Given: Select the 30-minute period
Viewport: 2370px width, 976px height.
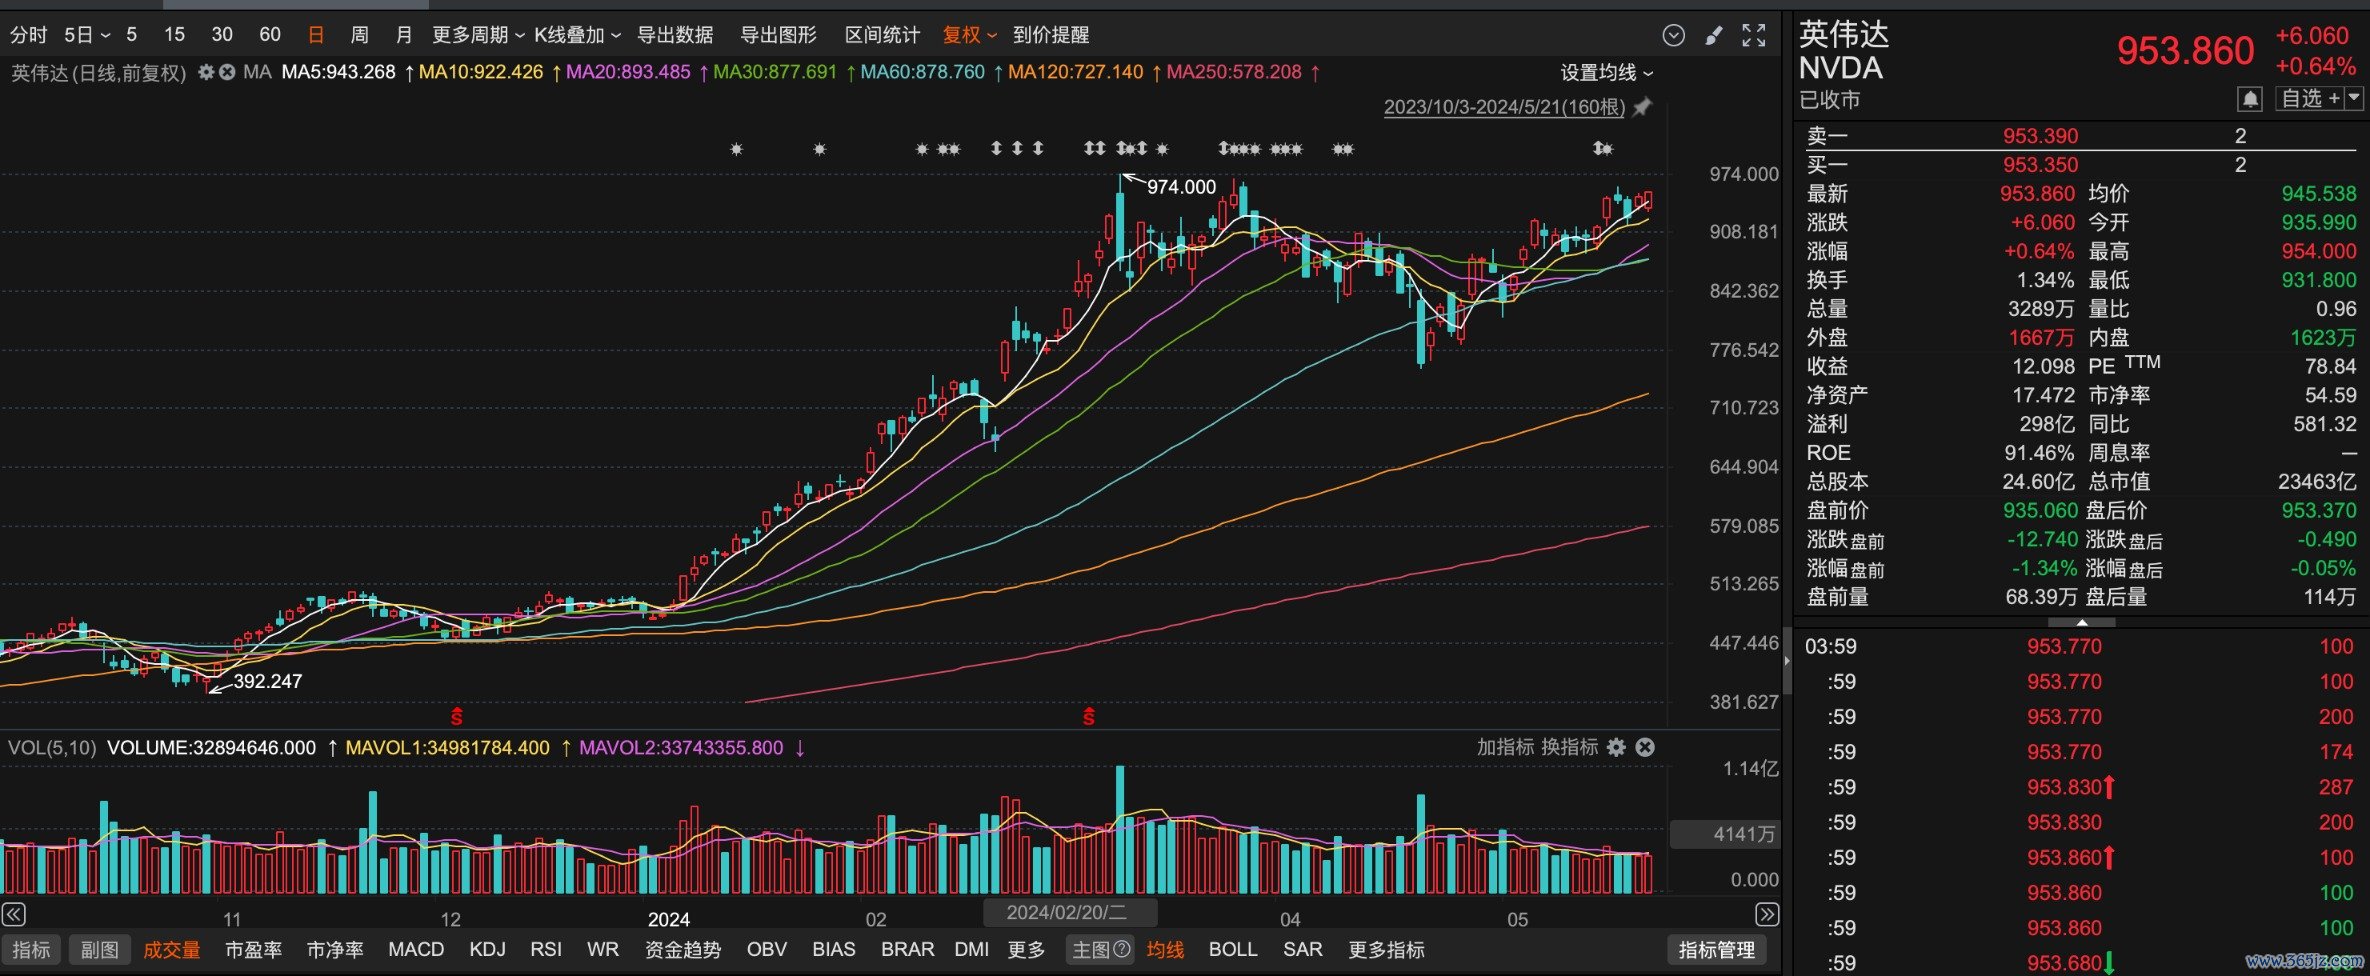Looking at the screenshot, I should click(x=222, y=35).
